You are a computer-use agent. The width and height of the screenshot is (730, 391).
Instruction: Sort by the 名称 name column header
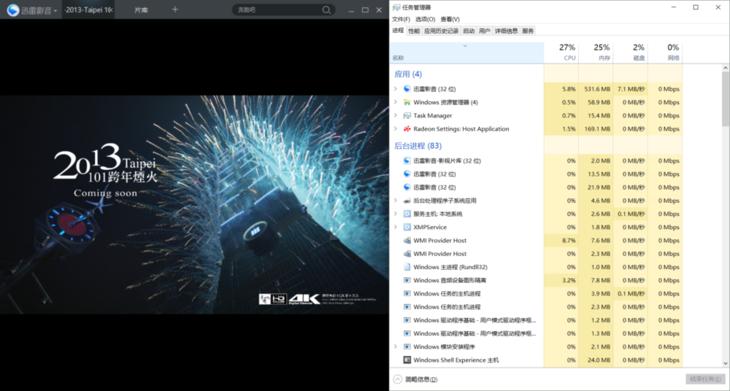tap(467, 53)
